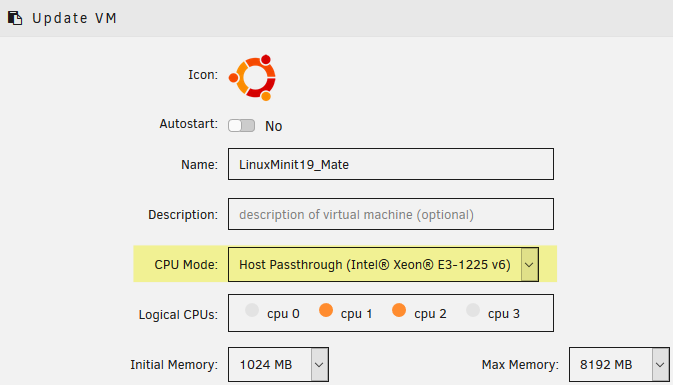Expand the Max Memory dropdown
The height and width of the screenshot is (385, 673).
[660, 364]
